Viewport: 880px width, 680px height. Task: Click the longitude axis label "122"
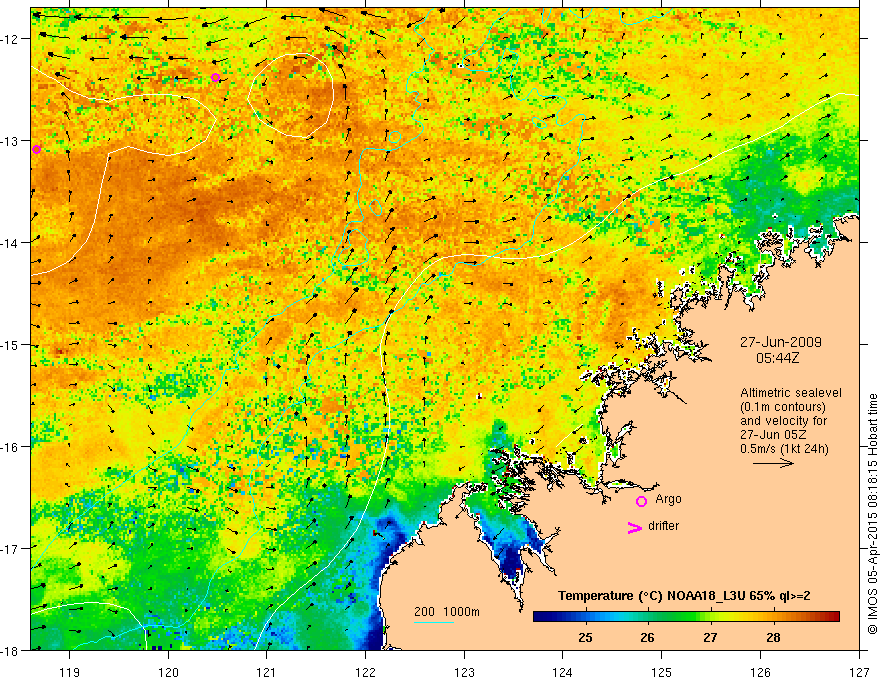point(365,672)
